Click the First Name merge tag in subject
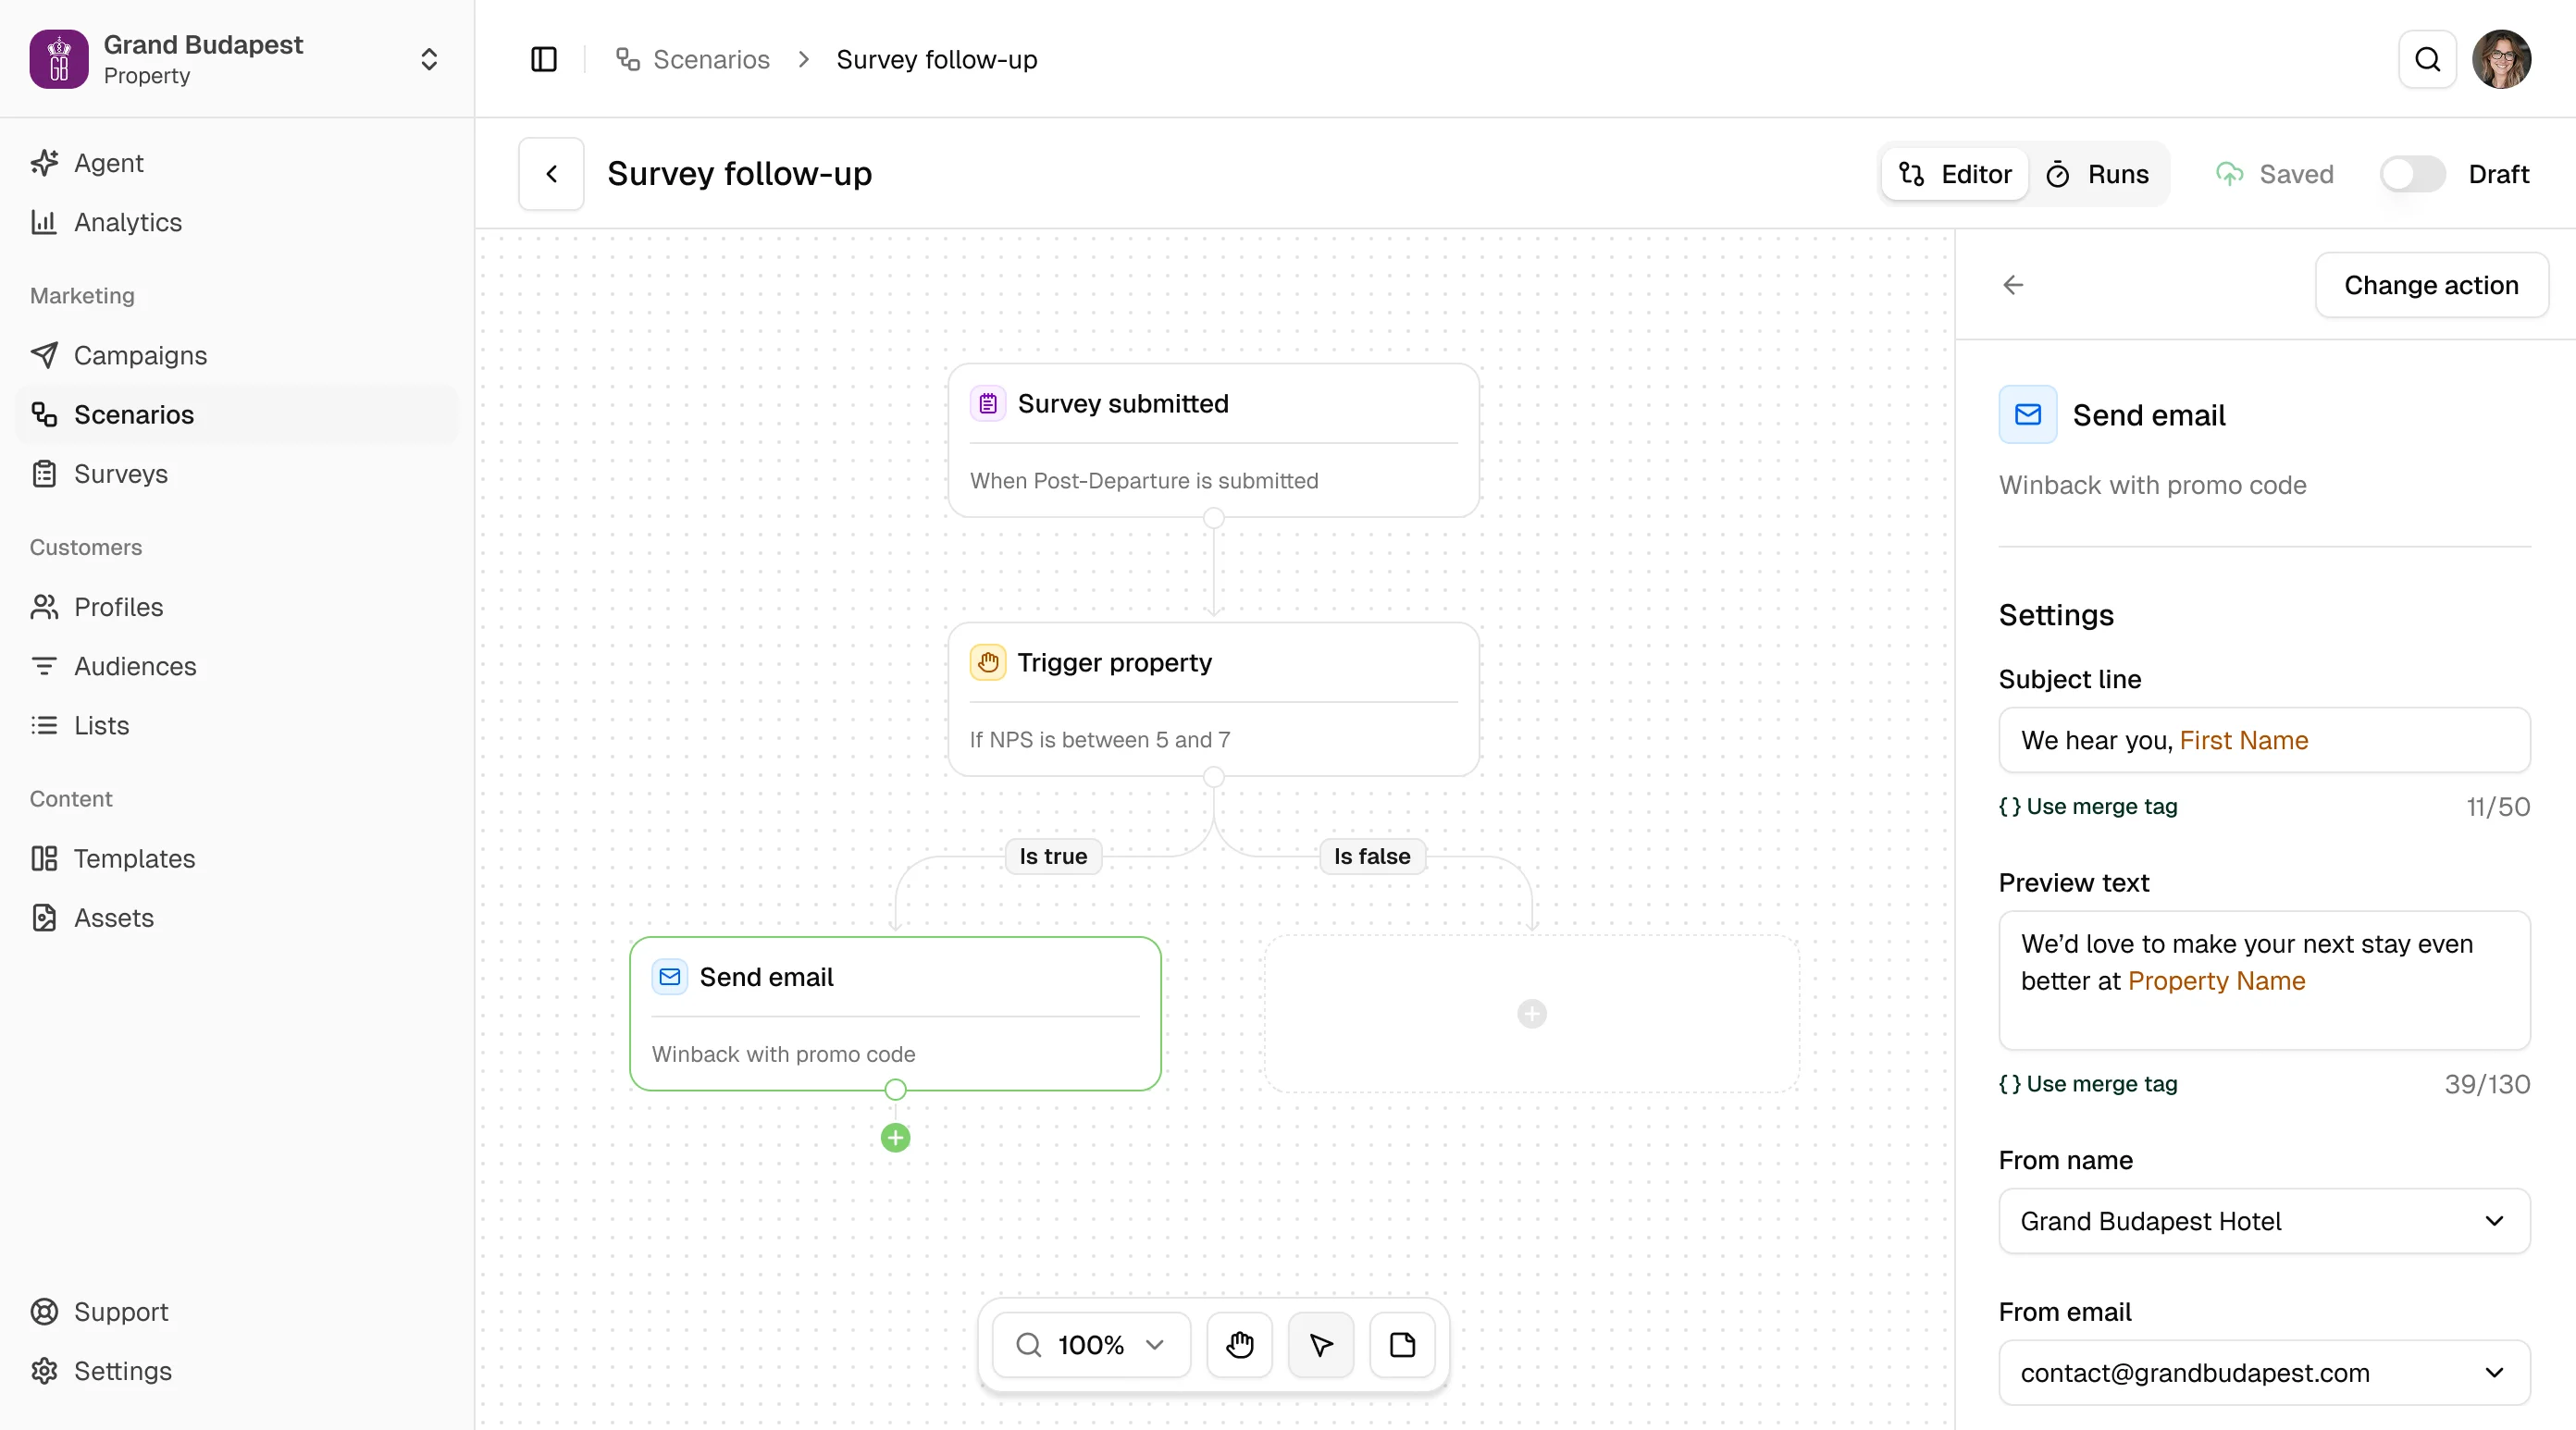The image size is (2576, 1430). pyautogui.click(x=2244, y=740)
